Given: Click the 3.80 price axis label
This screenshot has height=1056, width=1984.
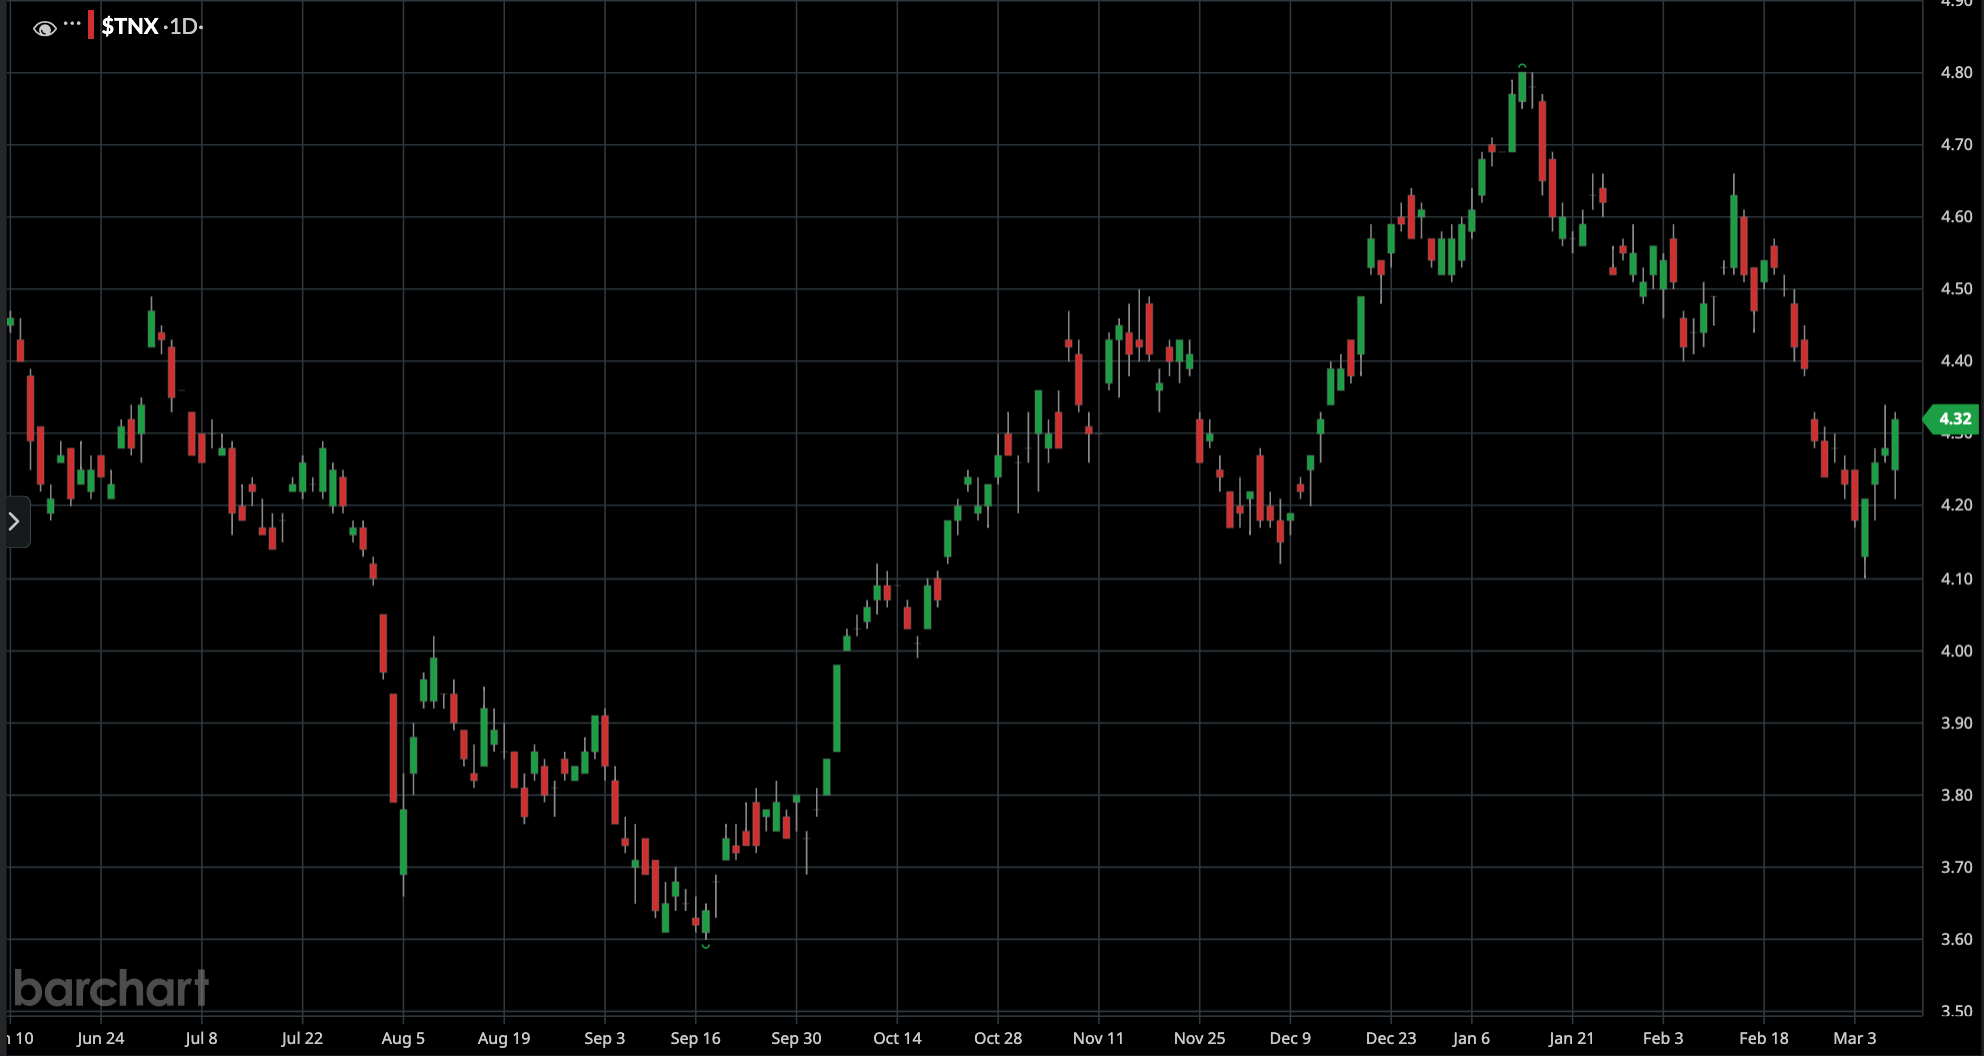Looking at the screenshot, I should pos(1956,795).
